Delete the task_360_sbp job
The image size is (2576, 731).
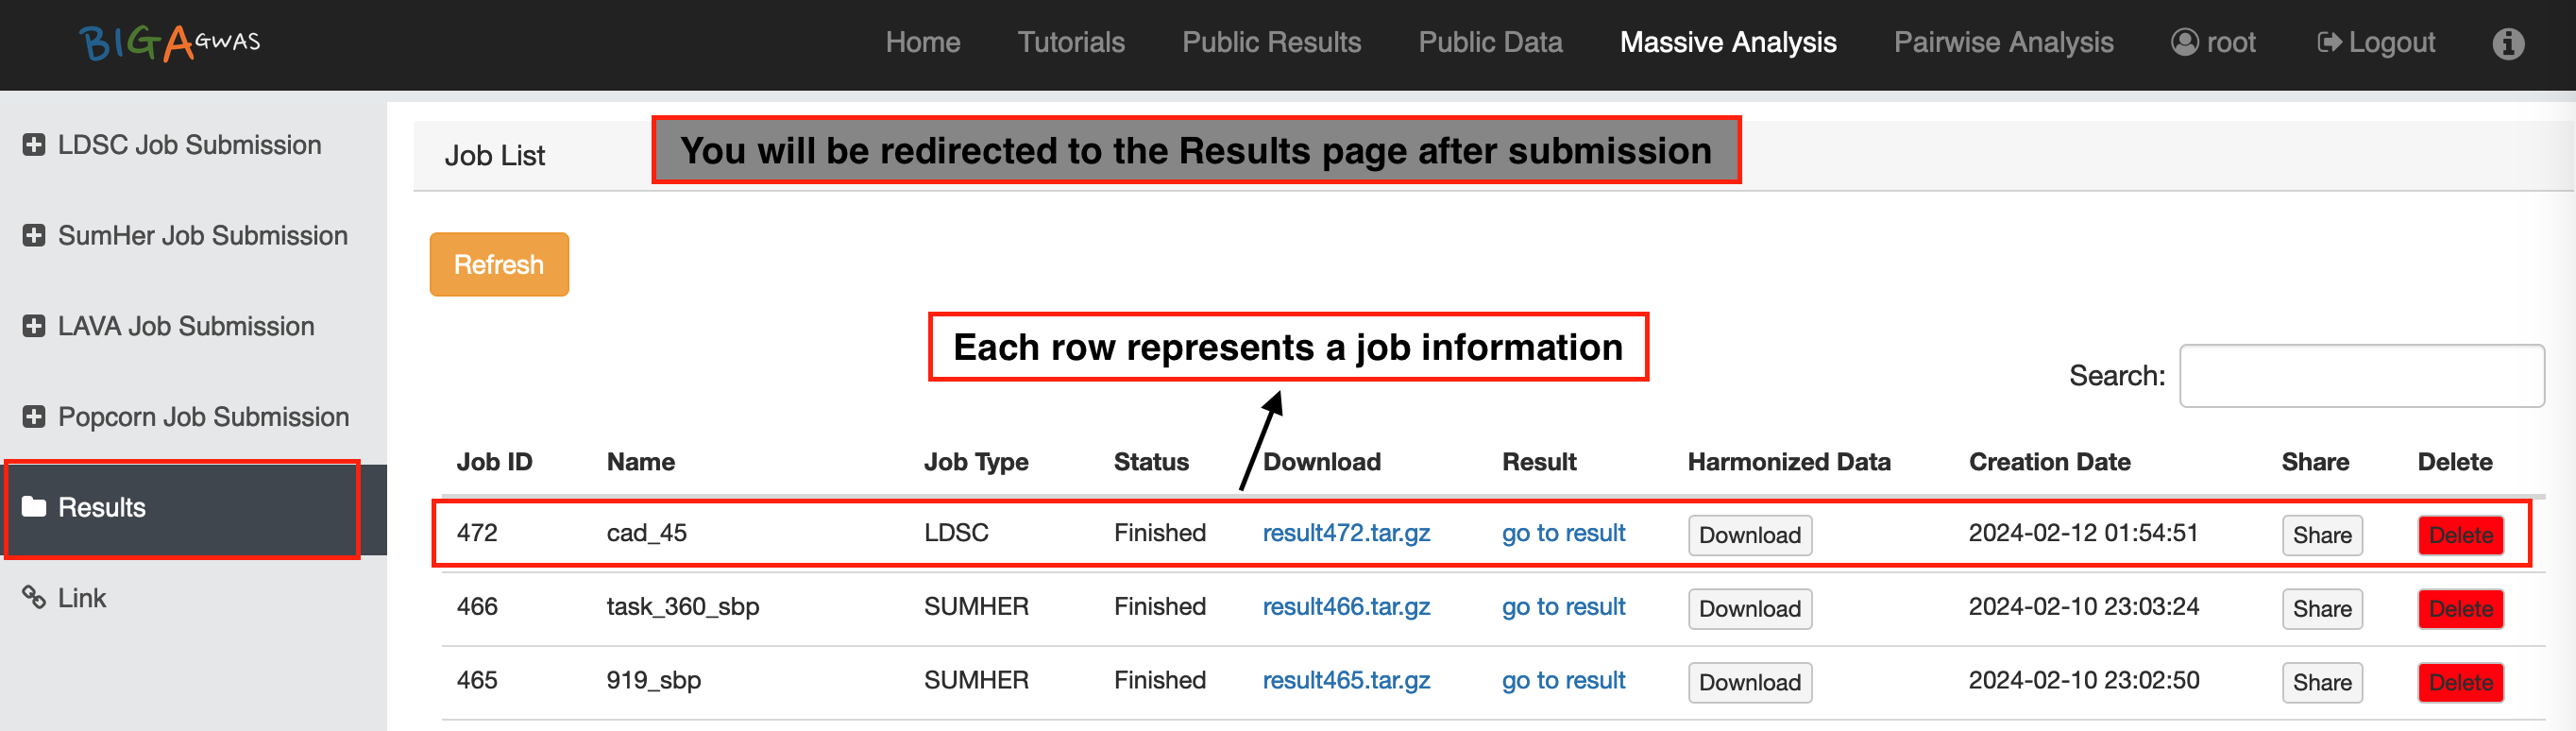(2459, 609)
